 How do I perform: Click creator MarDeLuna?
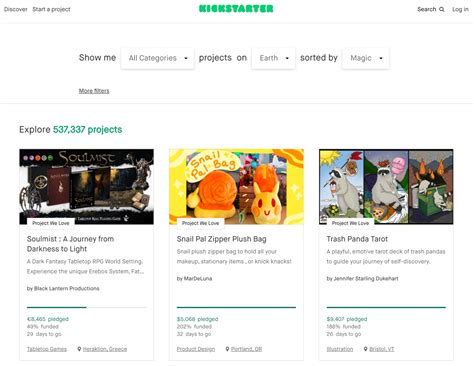[x=198, y=278]
